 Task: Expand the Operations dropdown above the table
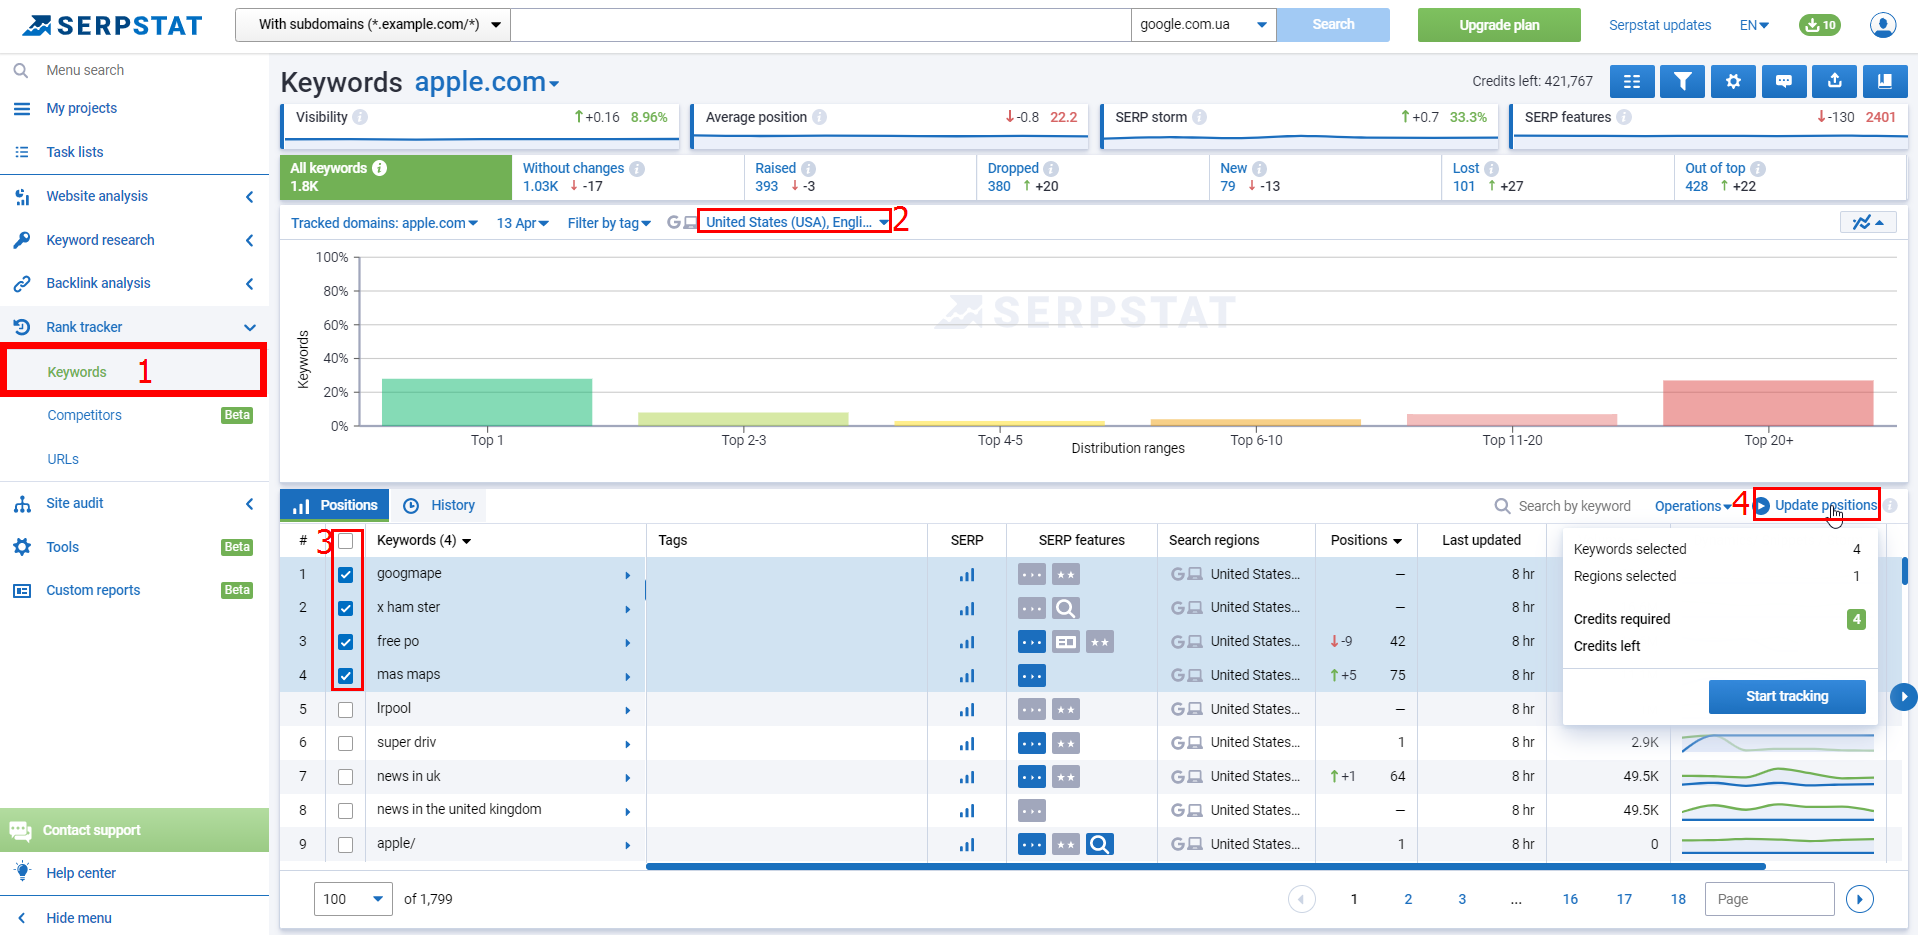coord(1690,505)
